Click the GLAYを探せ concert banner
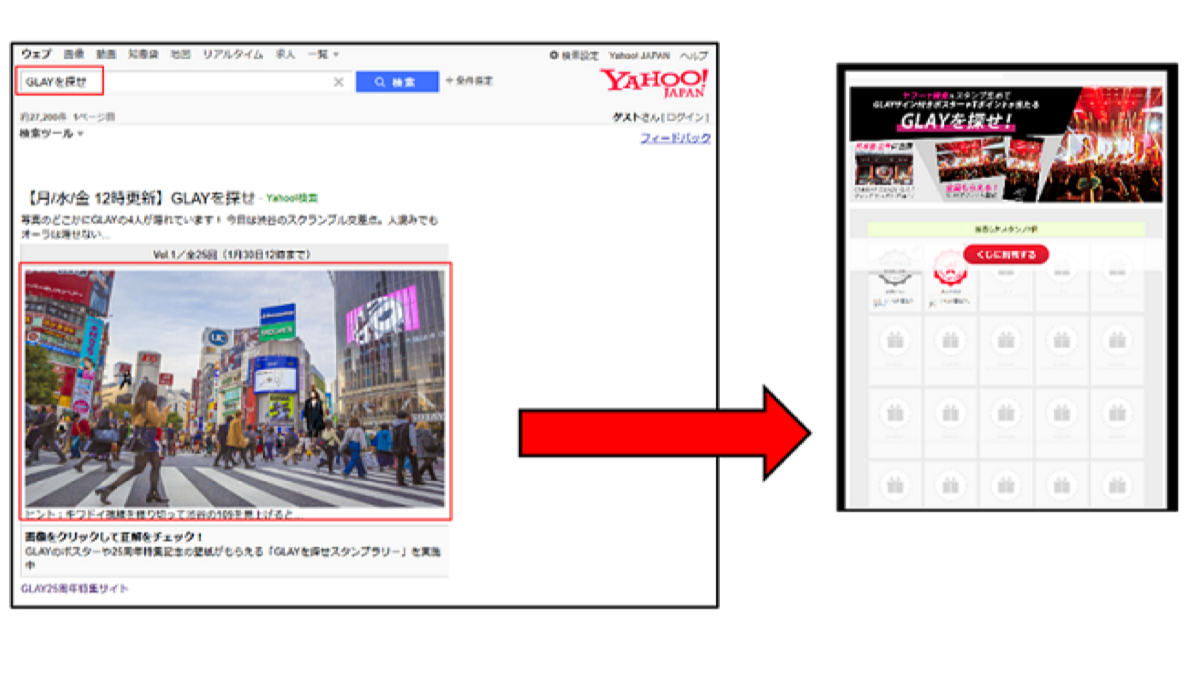This screenshot has height=675, width=1200. pos(1006,145)
